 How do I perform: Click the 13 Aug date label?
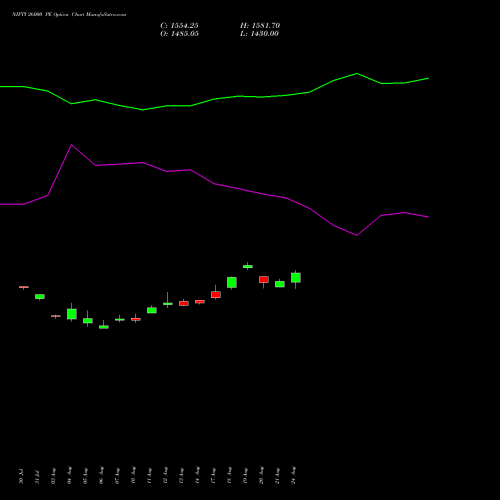(x=181, y=476)
